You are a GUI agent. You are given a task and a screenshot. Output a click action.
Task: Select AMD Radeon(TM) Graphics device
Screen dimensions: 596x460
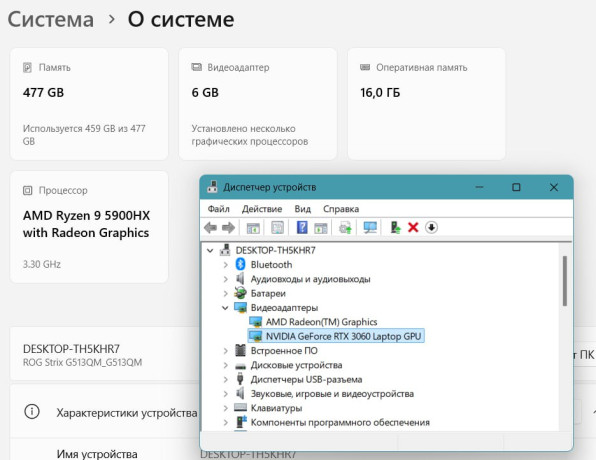coord(321,322)
